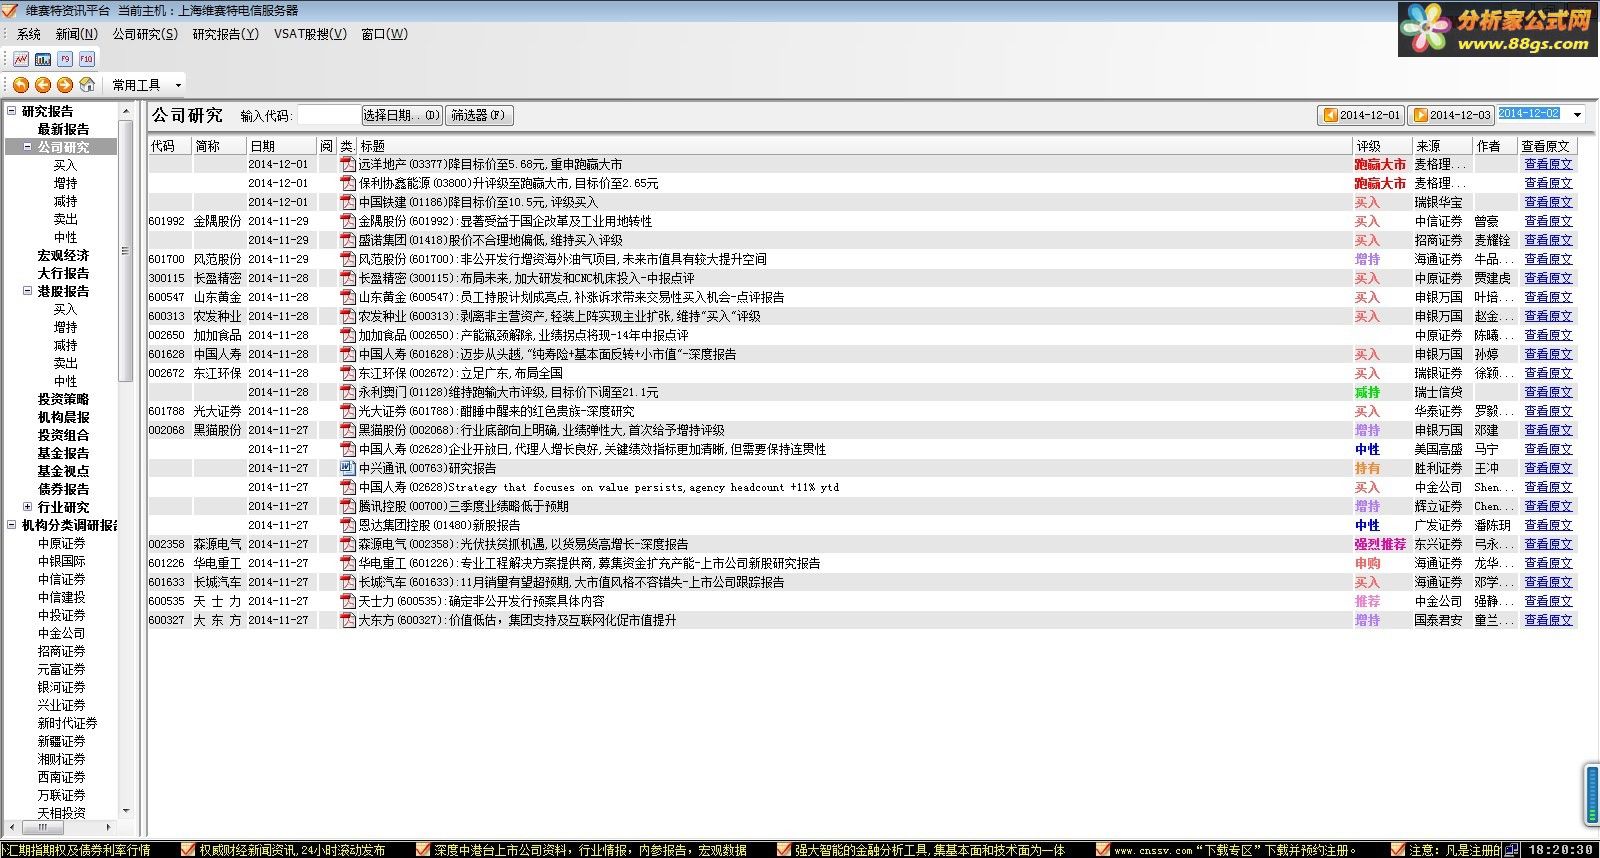Sort by the 评级 column header
This screenshot has height=858, width=1600.
[1381, 146]
